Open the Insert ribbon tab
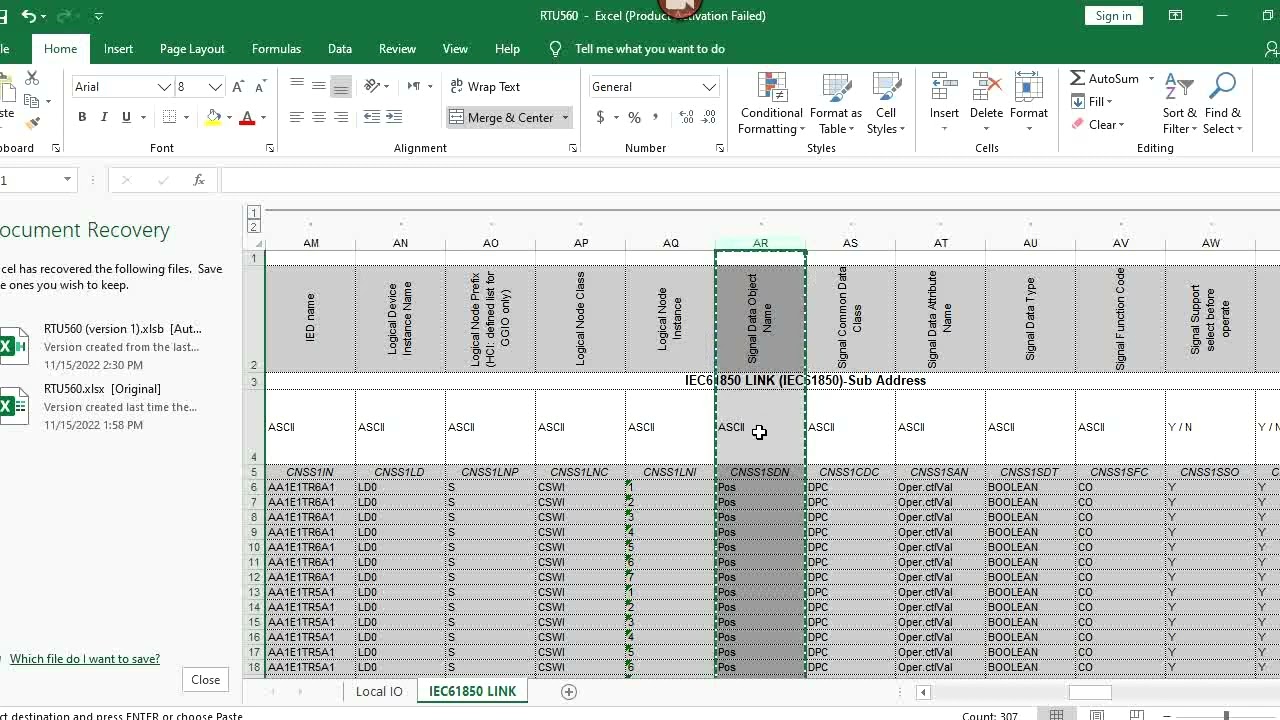Viewport: 1280px width, 720px height. 118,48
